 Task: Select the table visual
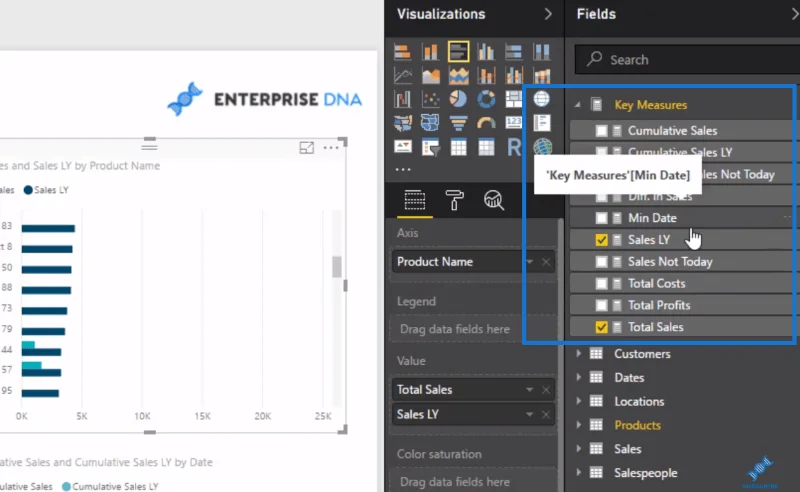pyautogui.click(x=458, y=147)
